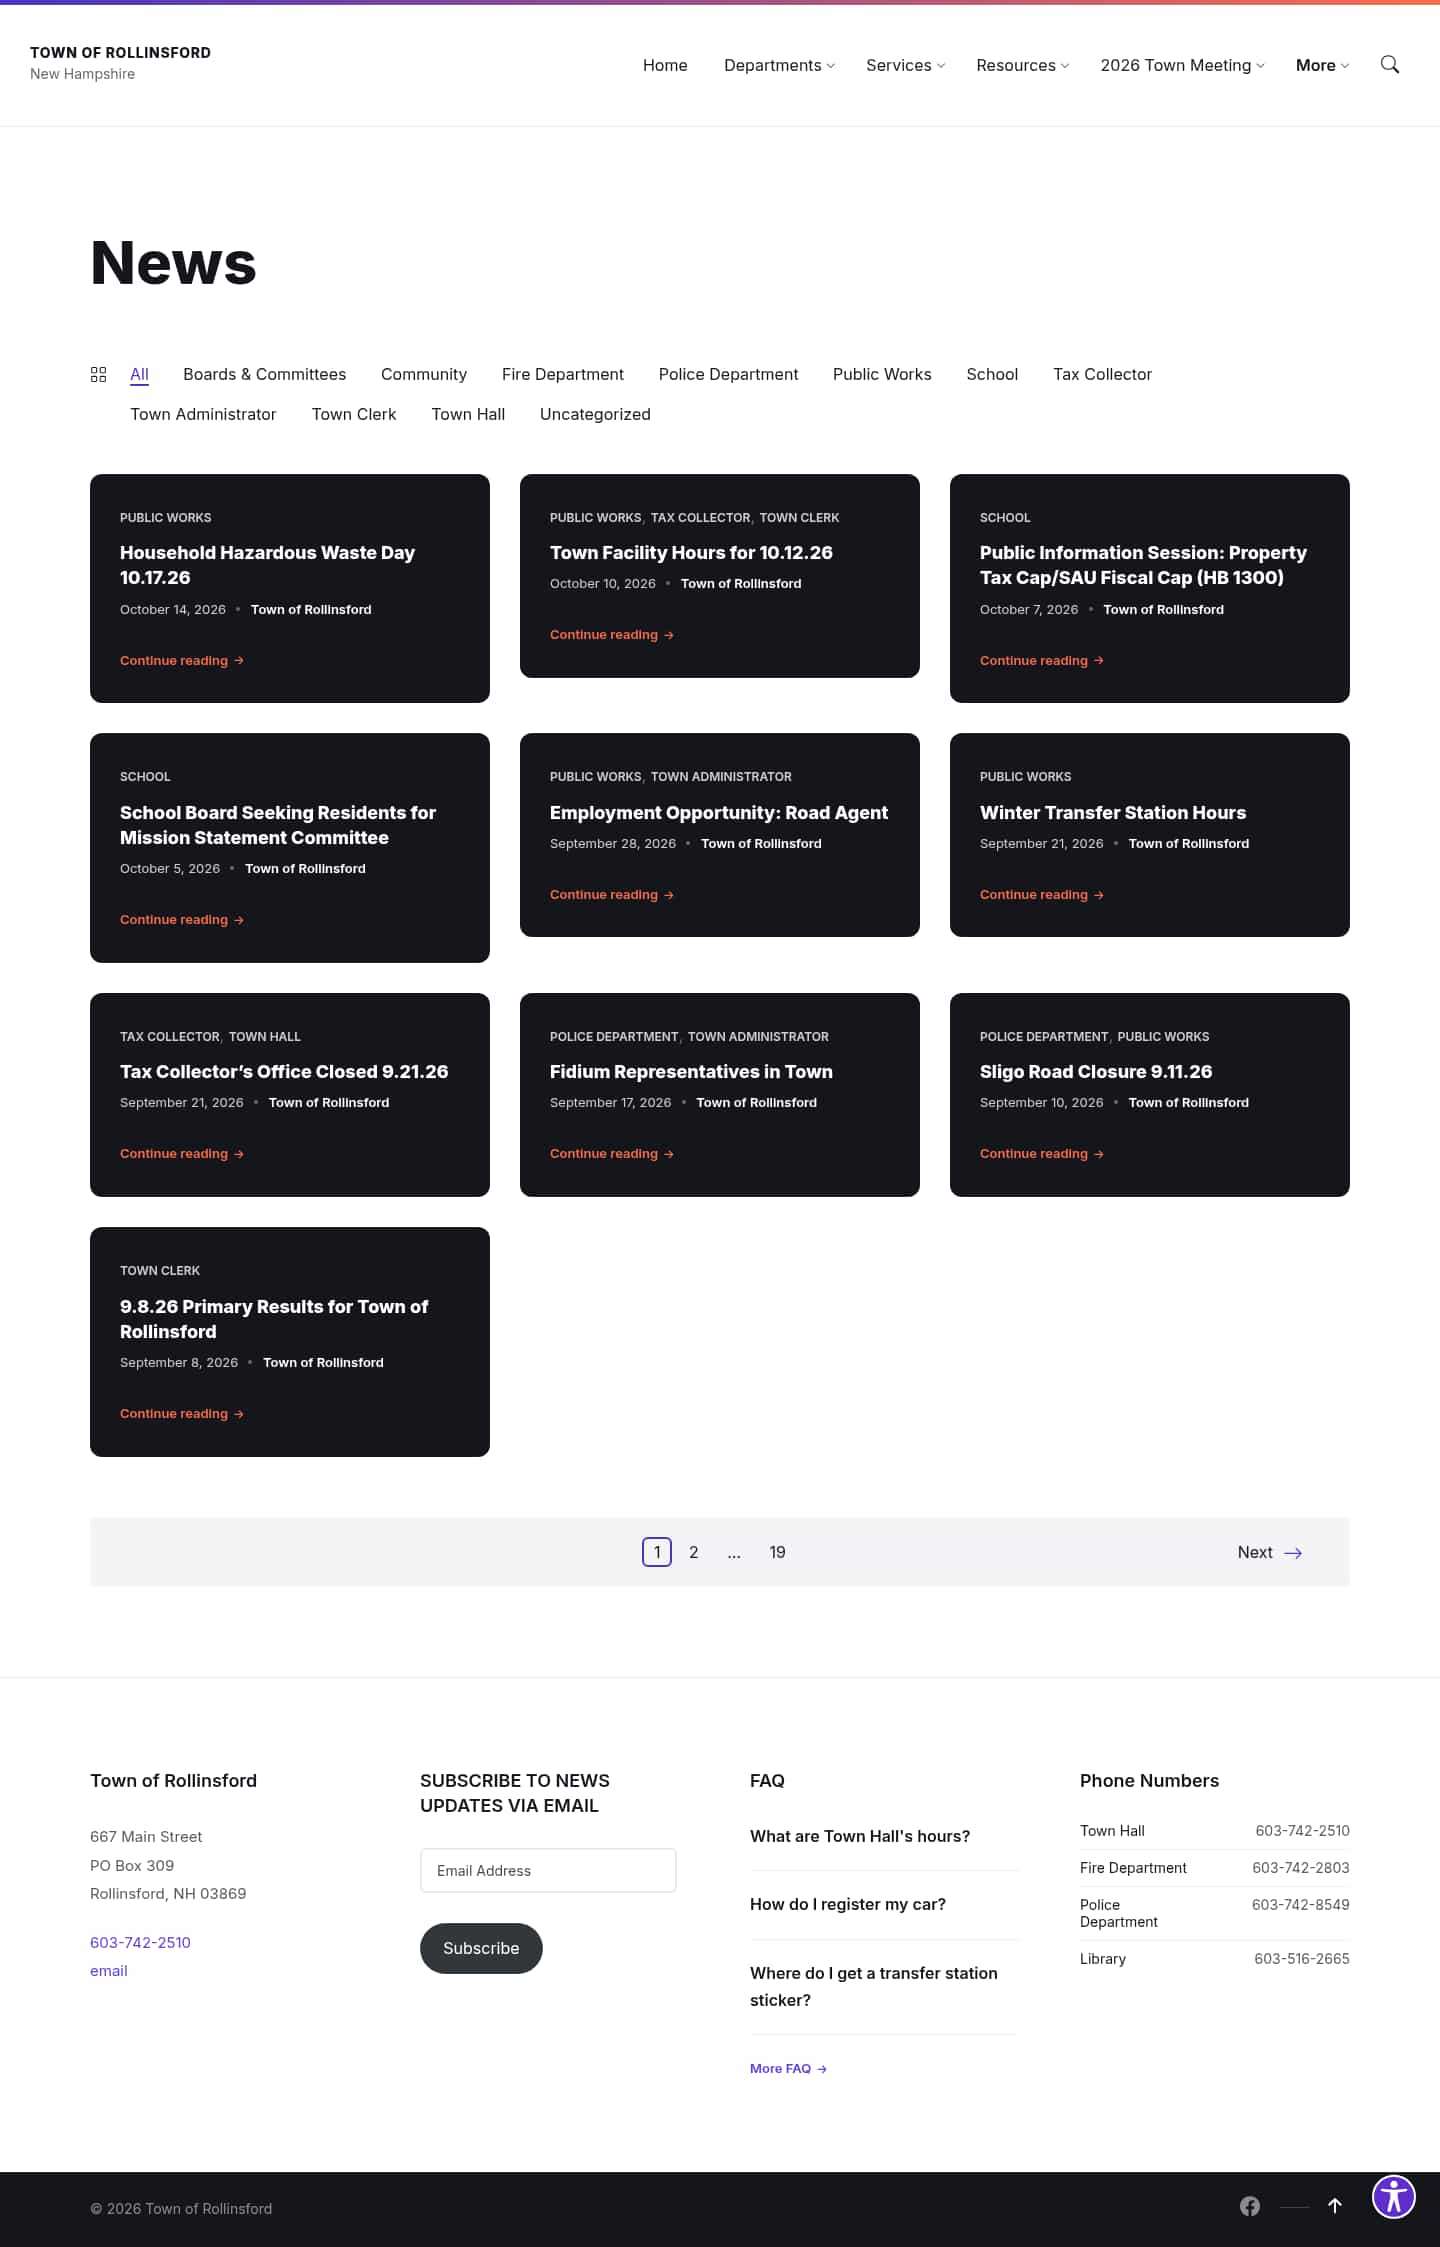Expand the More navigation menu
The width and height of the screenshot is (1440, 2247).
1322,65
